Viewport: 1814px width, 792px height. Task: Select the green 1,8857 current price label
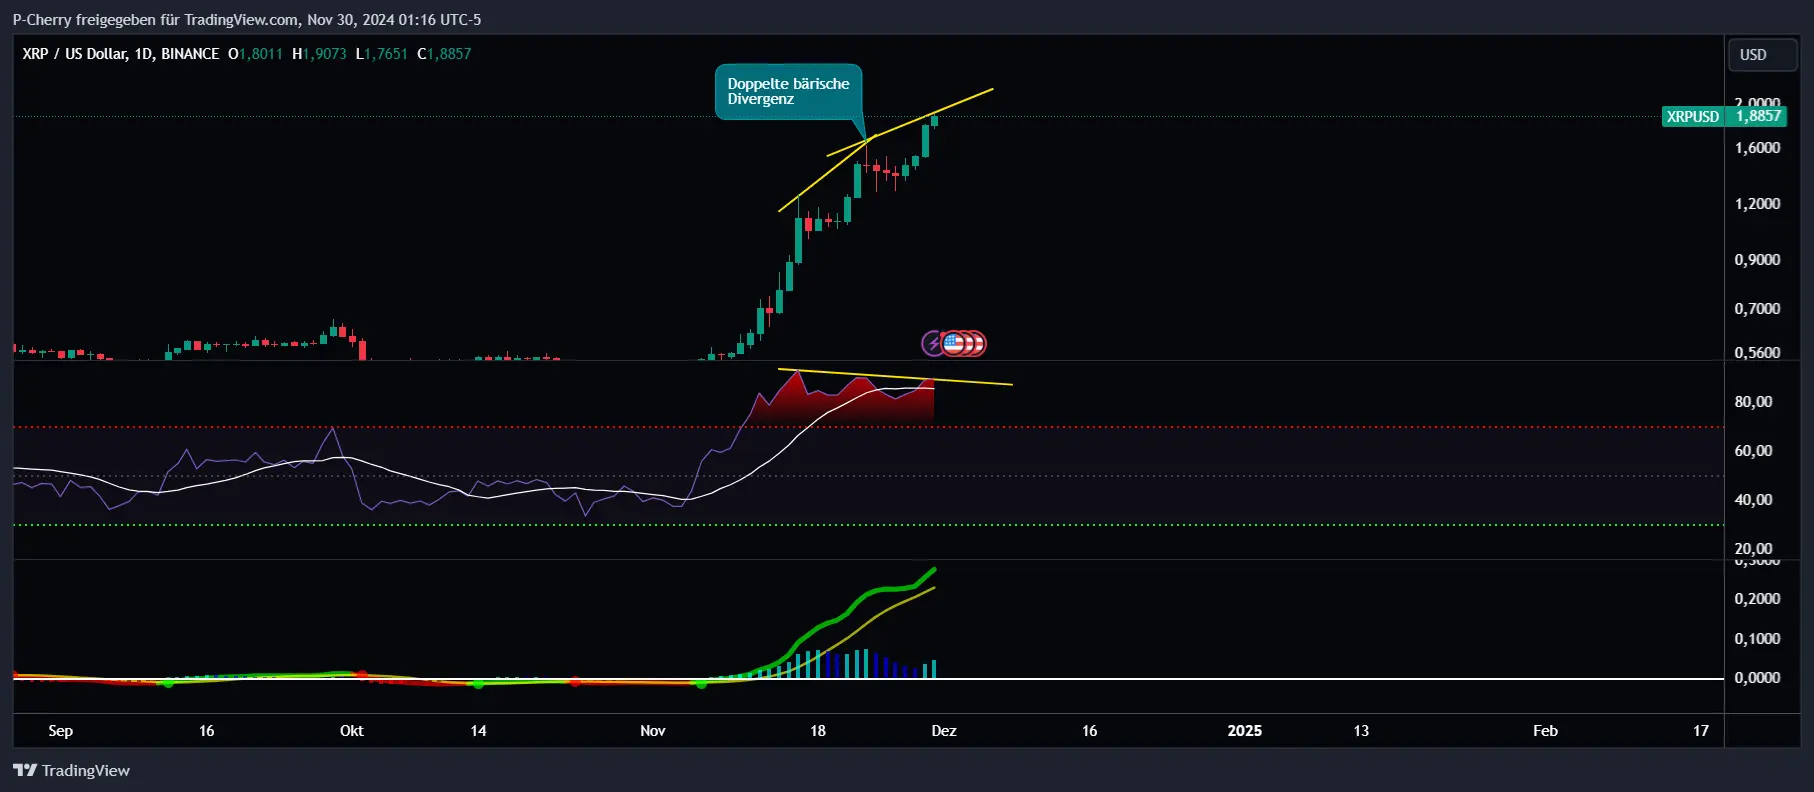click(x=1758, y=116)
